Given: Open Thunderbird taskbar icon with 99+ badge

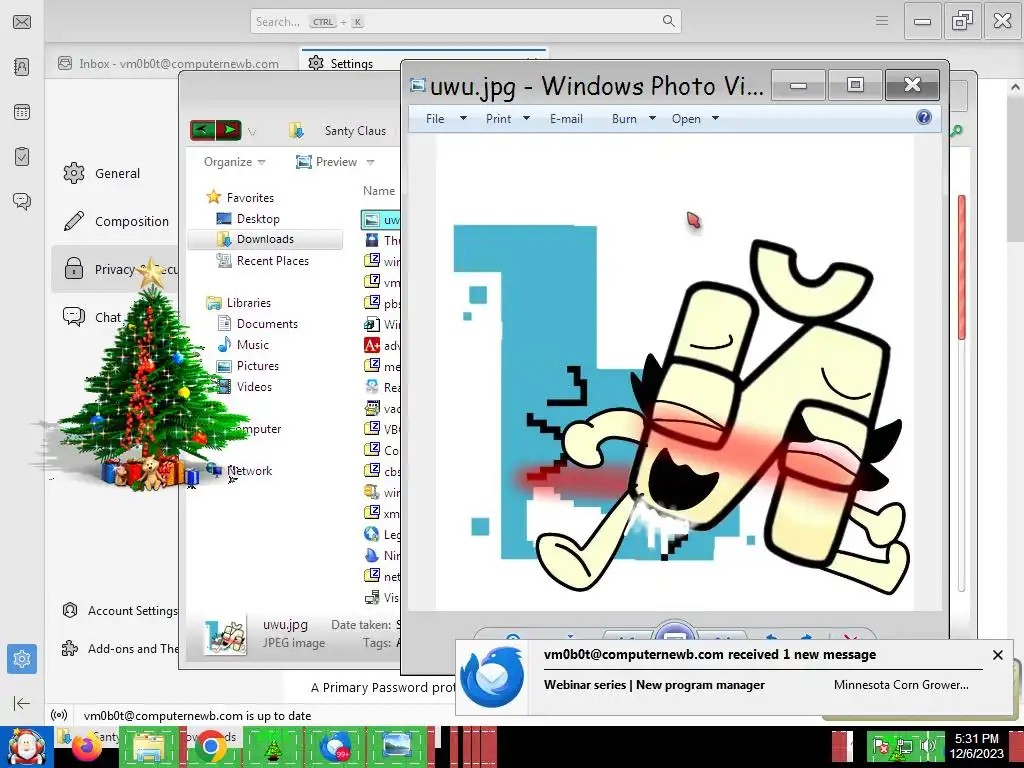Looking at the screenshot, I should pos(335,747).
